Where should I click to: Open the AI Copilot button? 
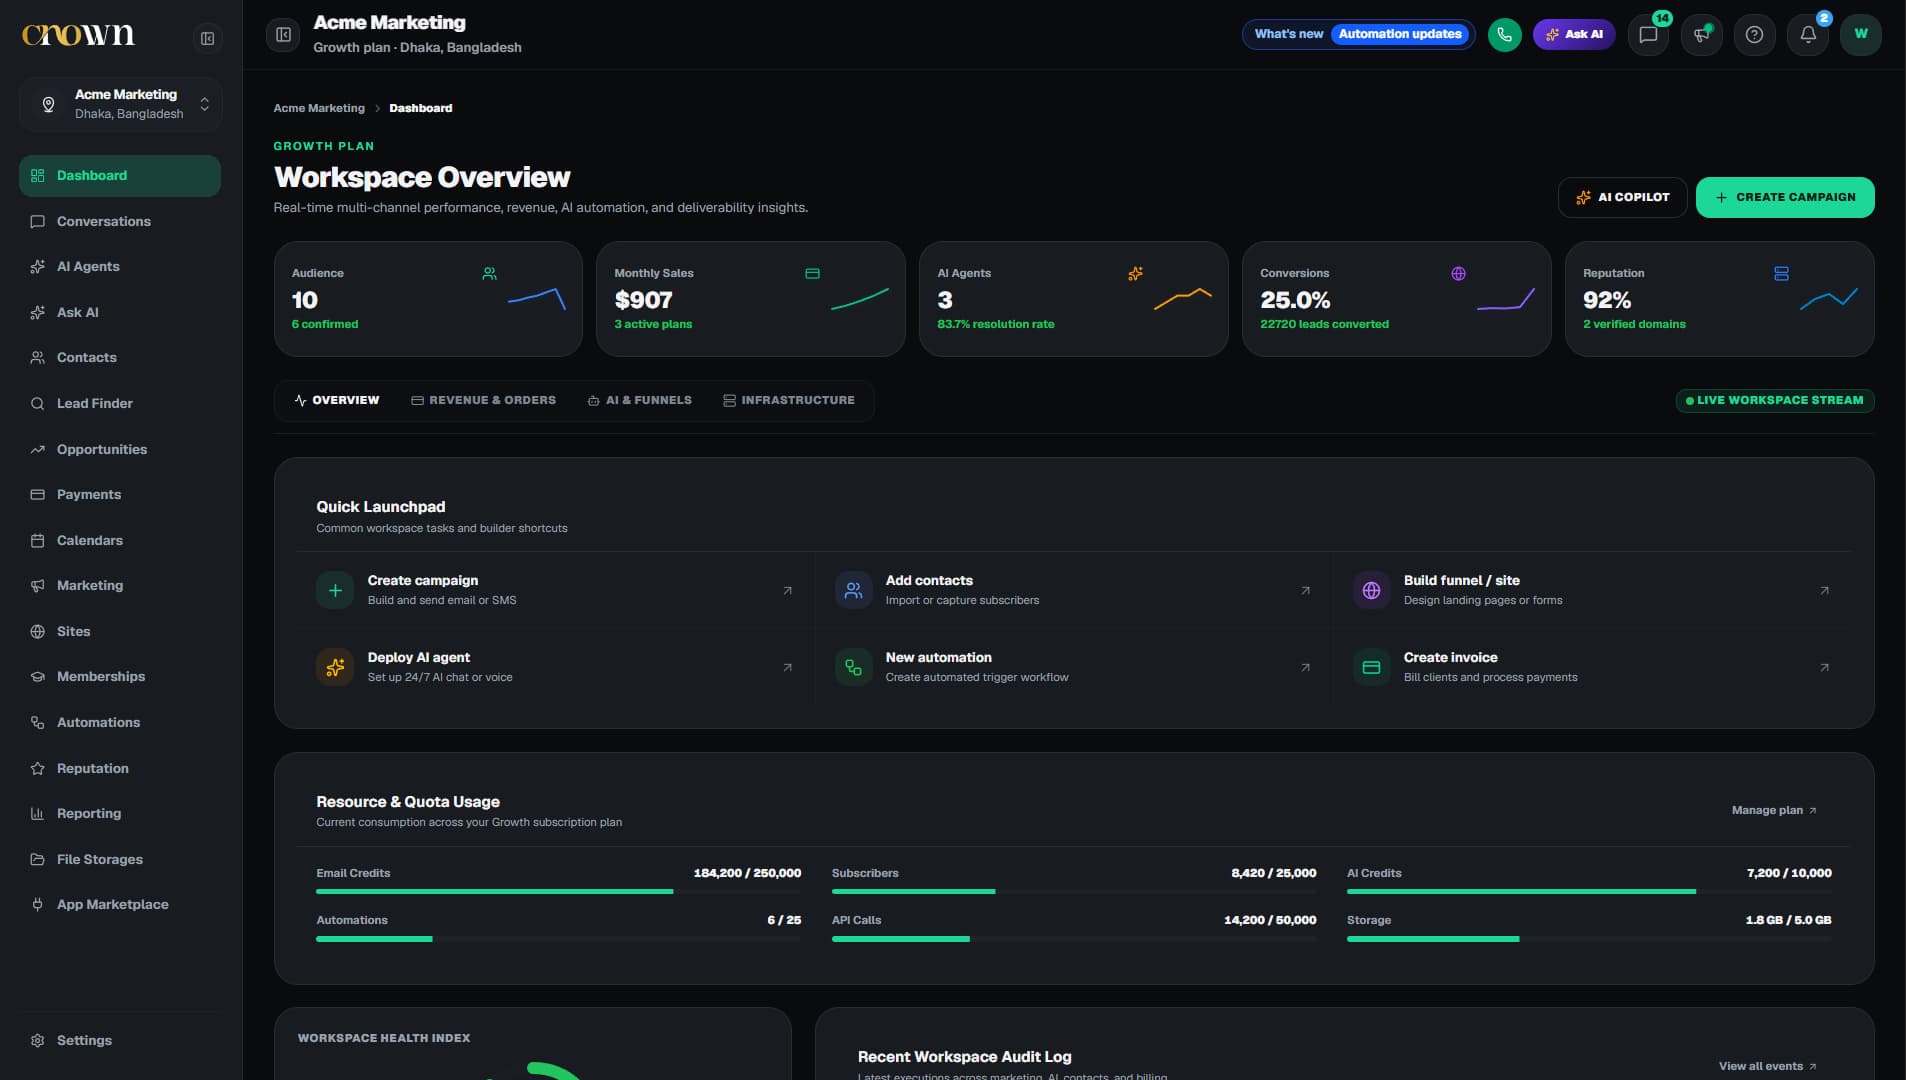coord(1622,197)
